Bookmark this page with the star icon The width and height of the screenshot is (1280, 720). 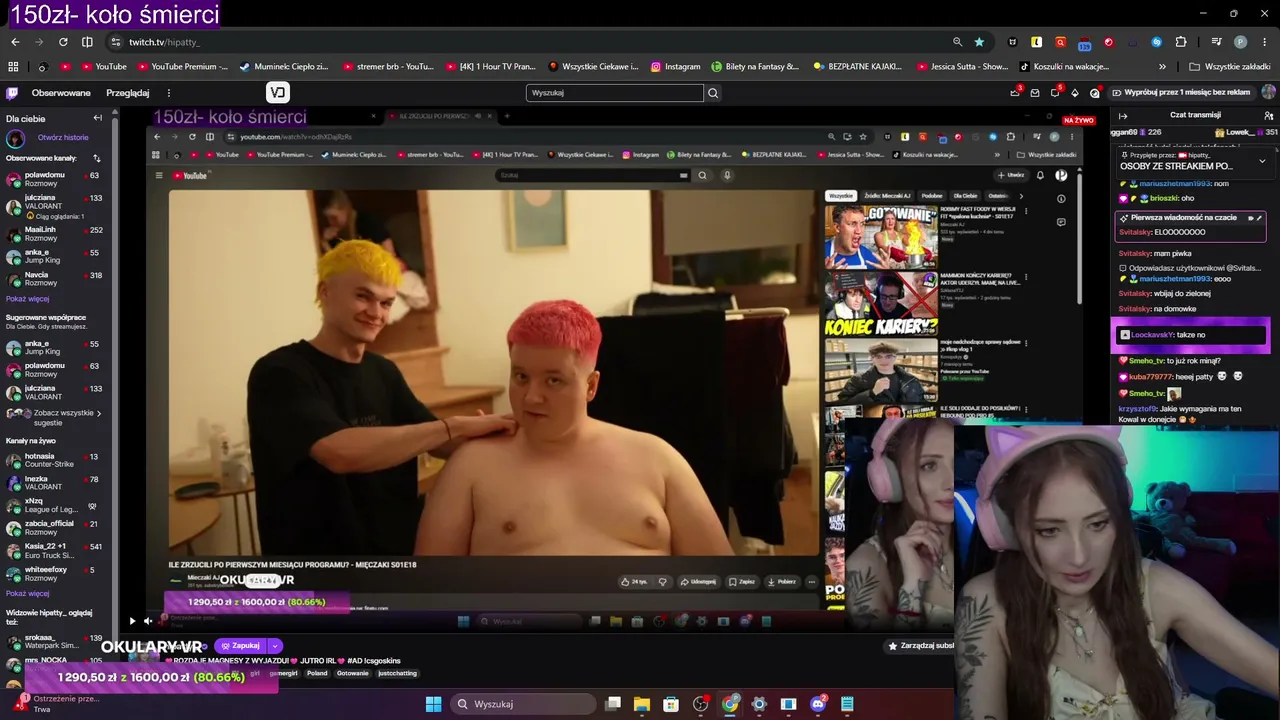[979, 42]
